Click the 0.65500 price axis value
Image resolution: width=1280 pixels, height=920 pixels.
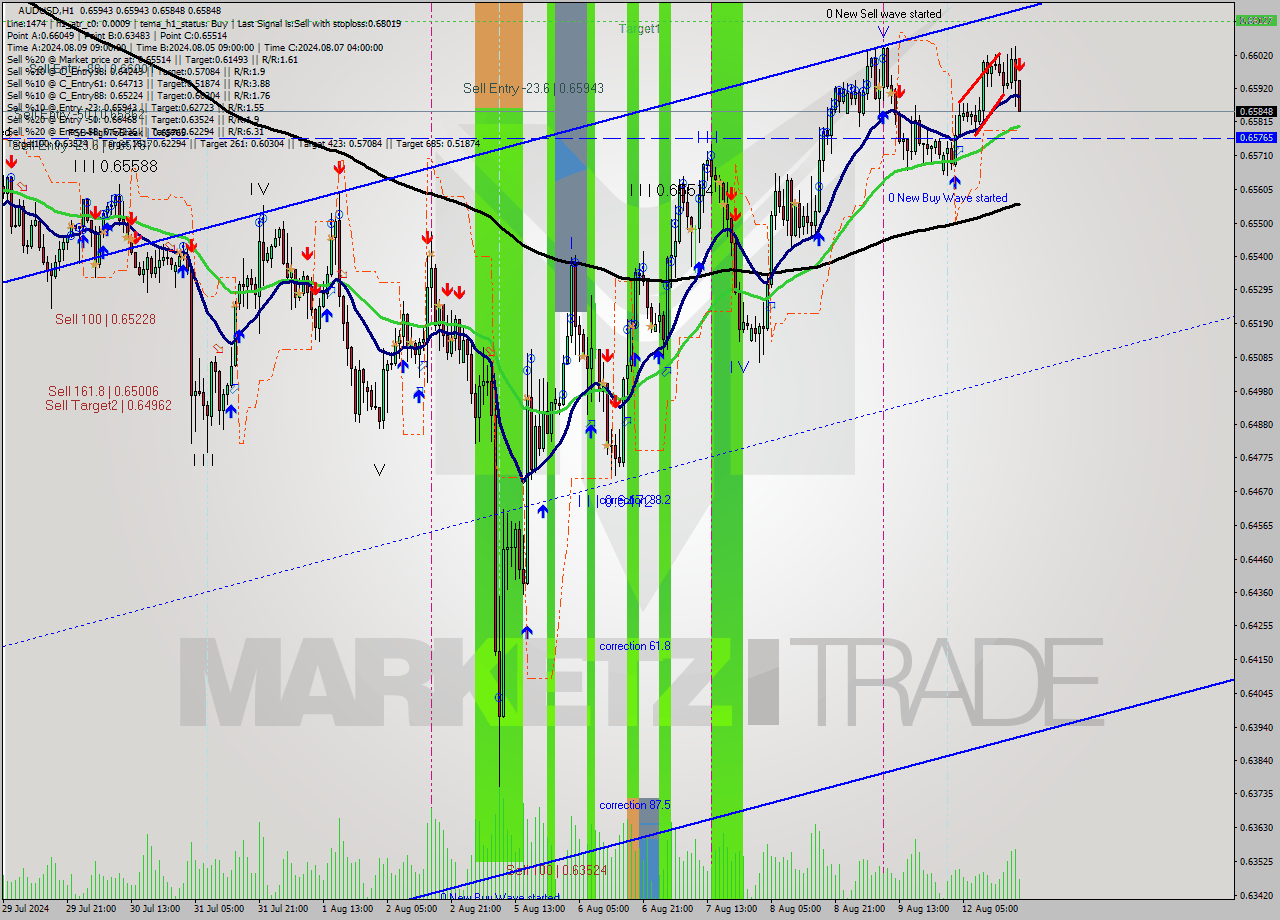[1256, 223]
